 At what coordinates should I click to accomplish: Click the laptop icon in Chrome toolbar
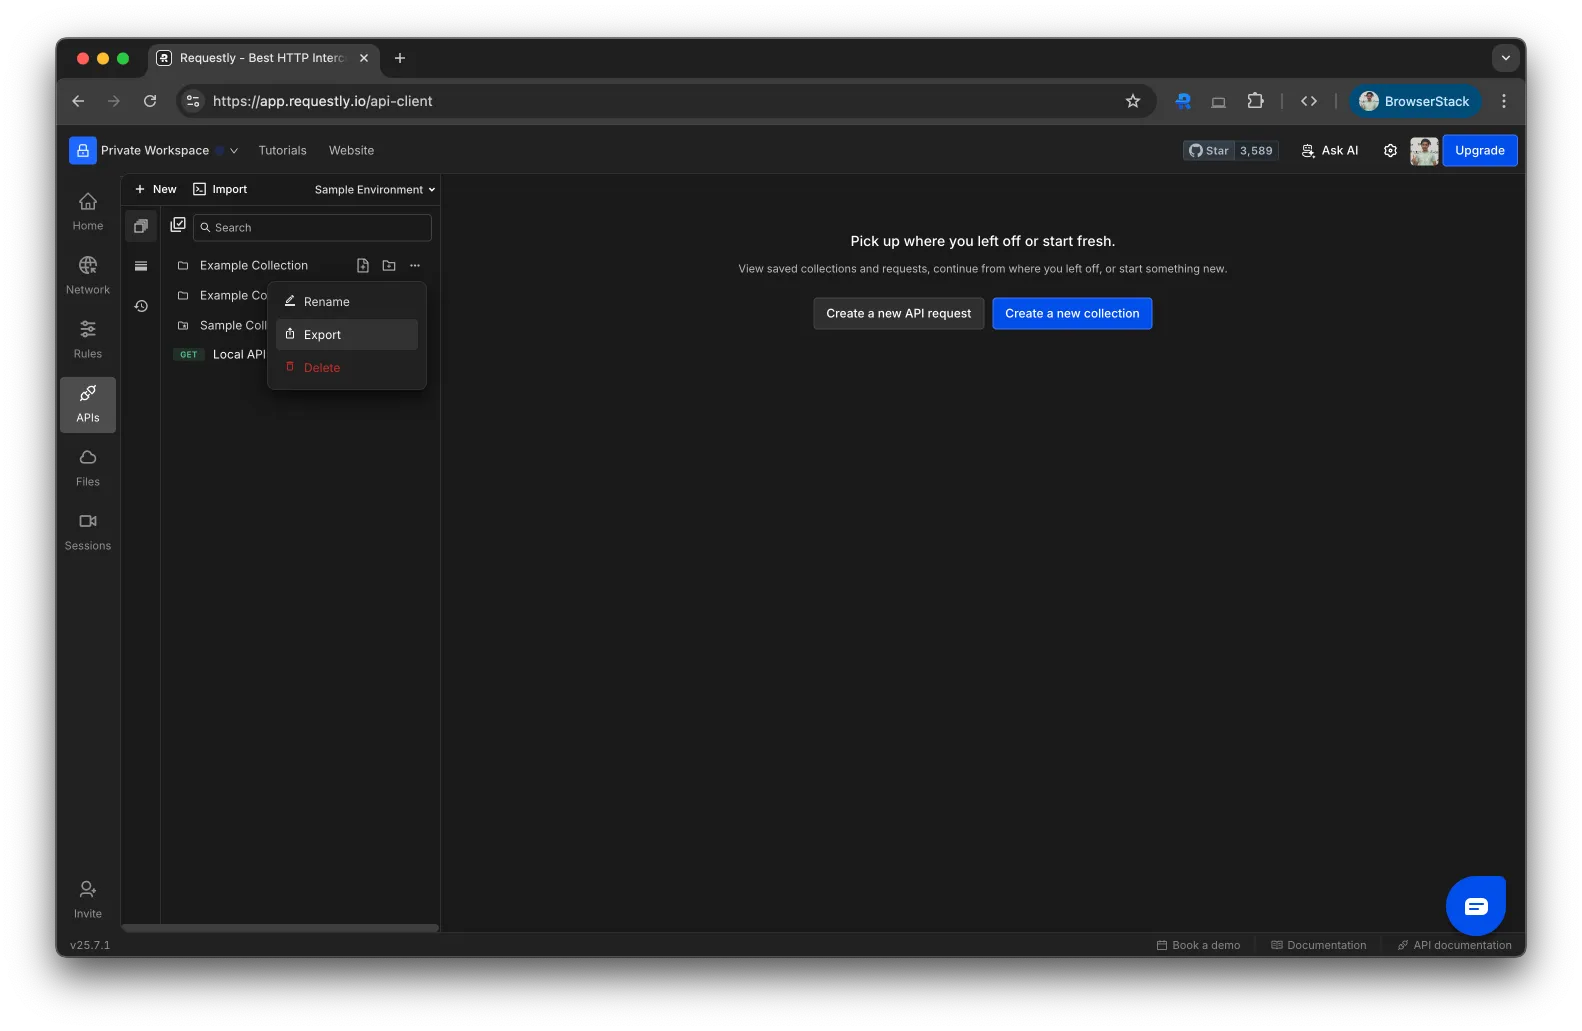pyautogui.click(x=1218, y=101)
